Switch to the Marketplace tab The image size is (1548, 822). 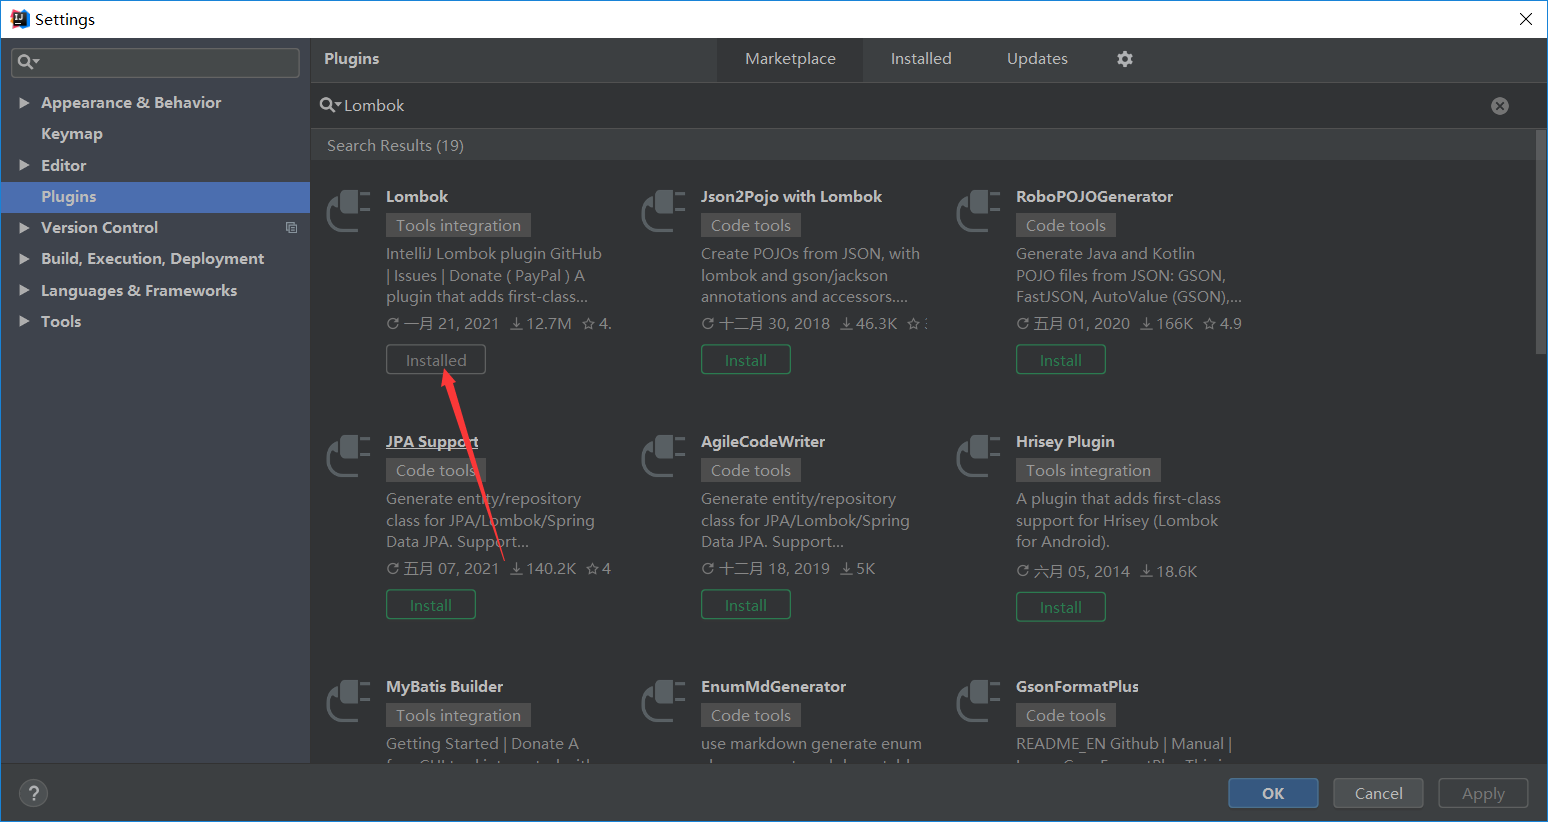[x=790, y=59]
